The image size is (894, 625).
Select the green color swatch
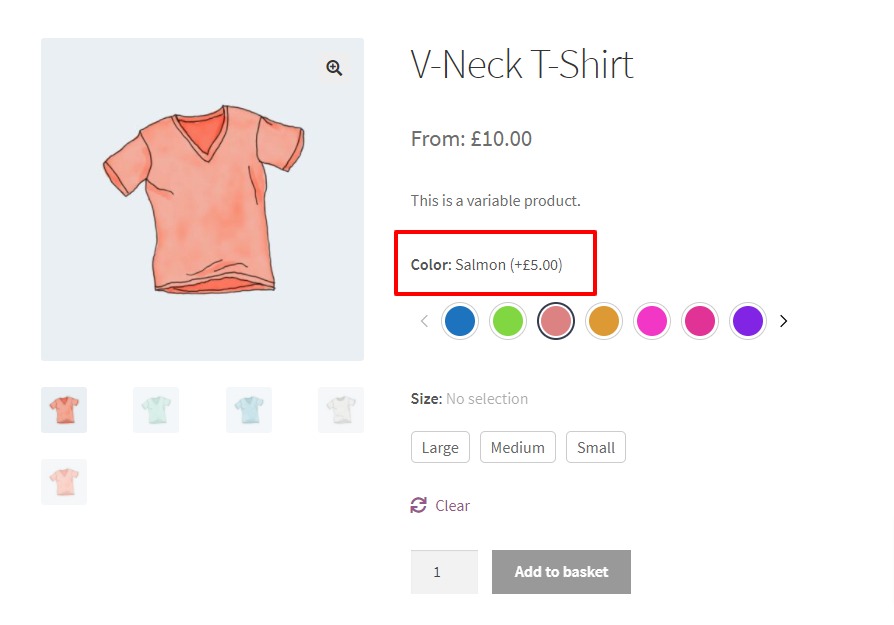click(508, 320)
